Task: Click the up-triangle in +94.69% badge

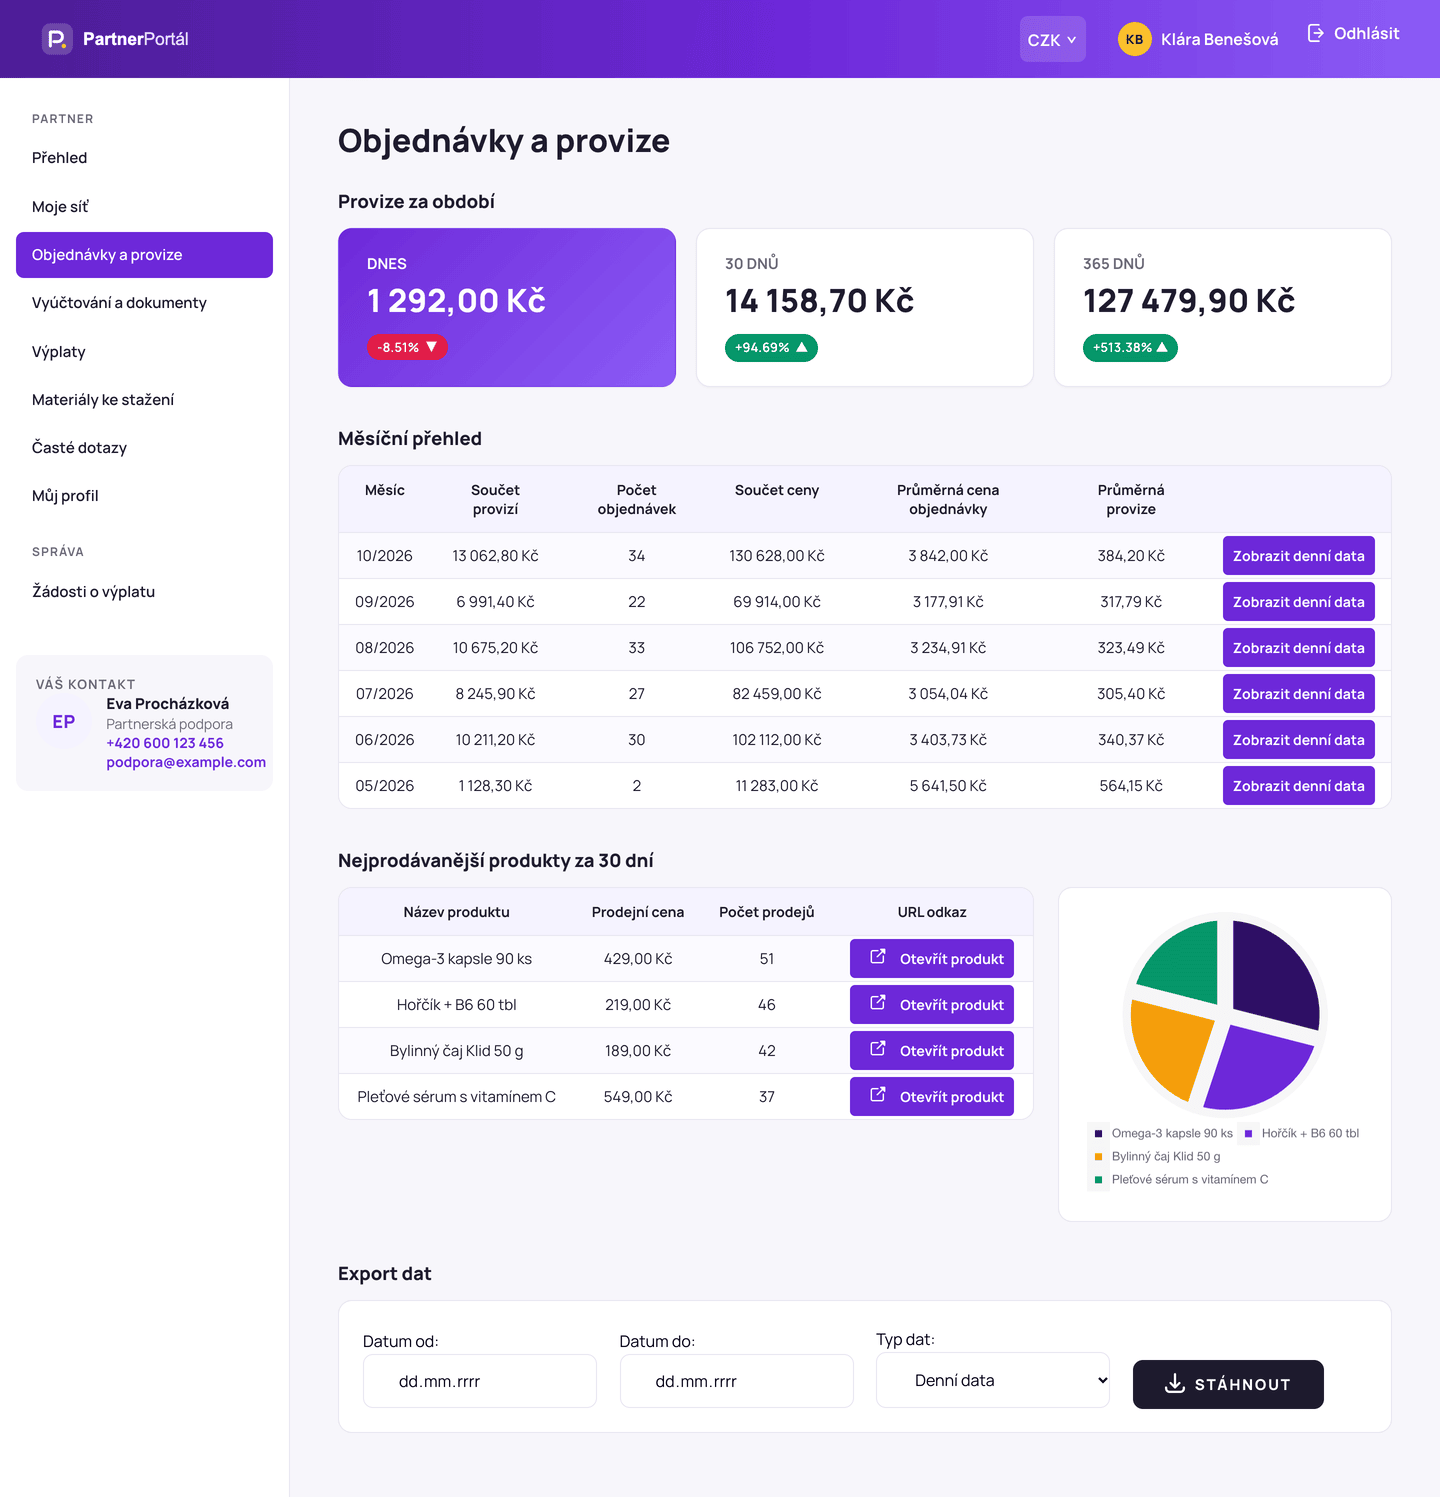Action: point(802,347)
